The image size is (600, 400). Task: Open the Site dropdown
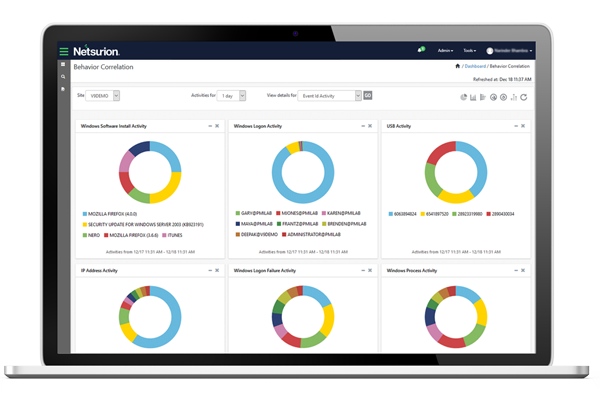103,96
